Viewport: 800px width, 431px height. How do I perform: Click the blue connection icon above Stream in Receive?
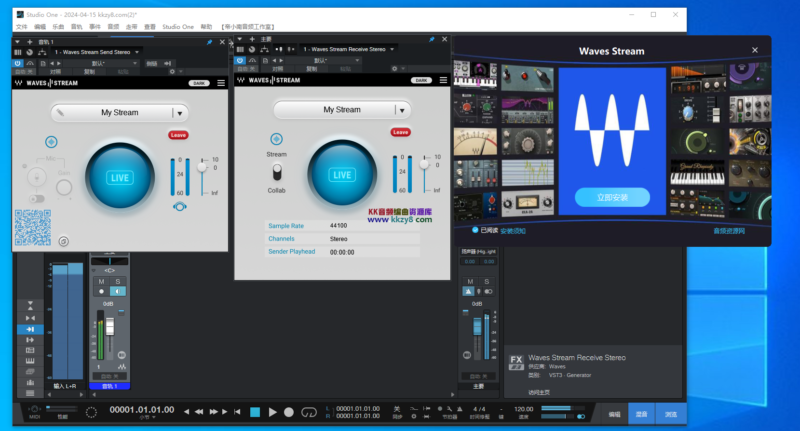[277, 139]
